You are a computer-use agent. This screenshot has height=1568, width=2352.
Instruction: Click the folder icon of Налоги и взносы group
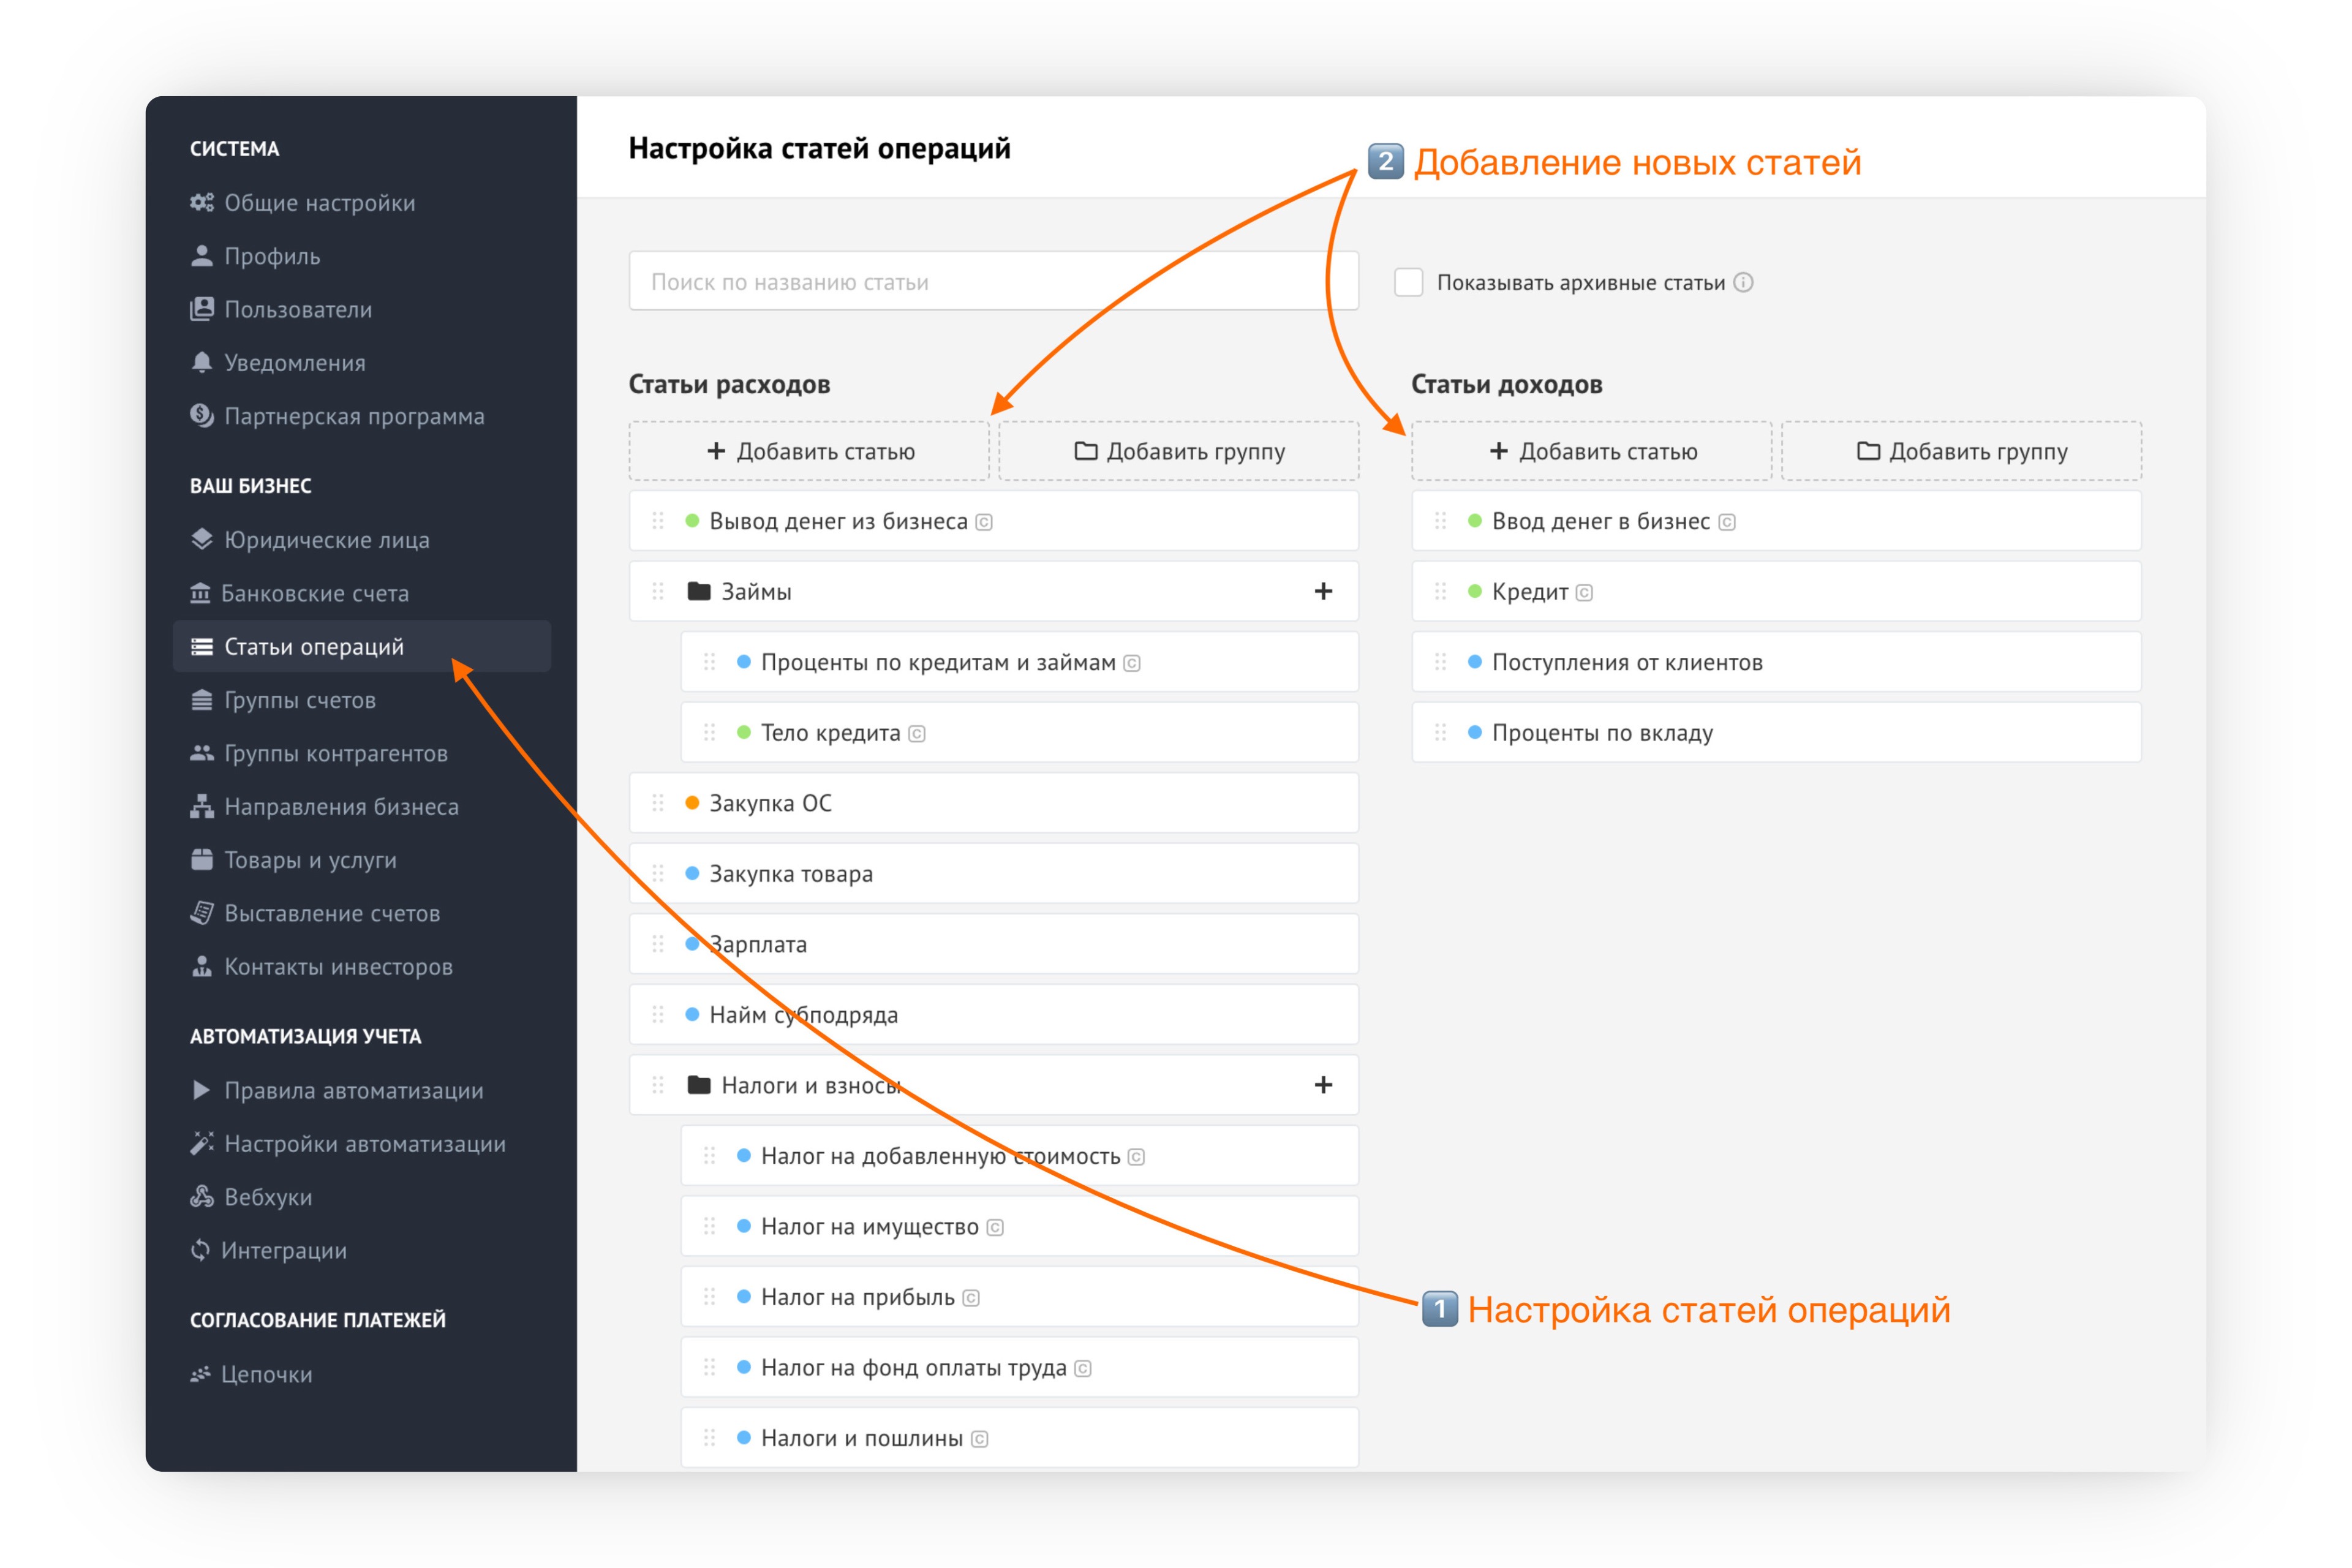pyautogui.click(x=699, y=1085)
